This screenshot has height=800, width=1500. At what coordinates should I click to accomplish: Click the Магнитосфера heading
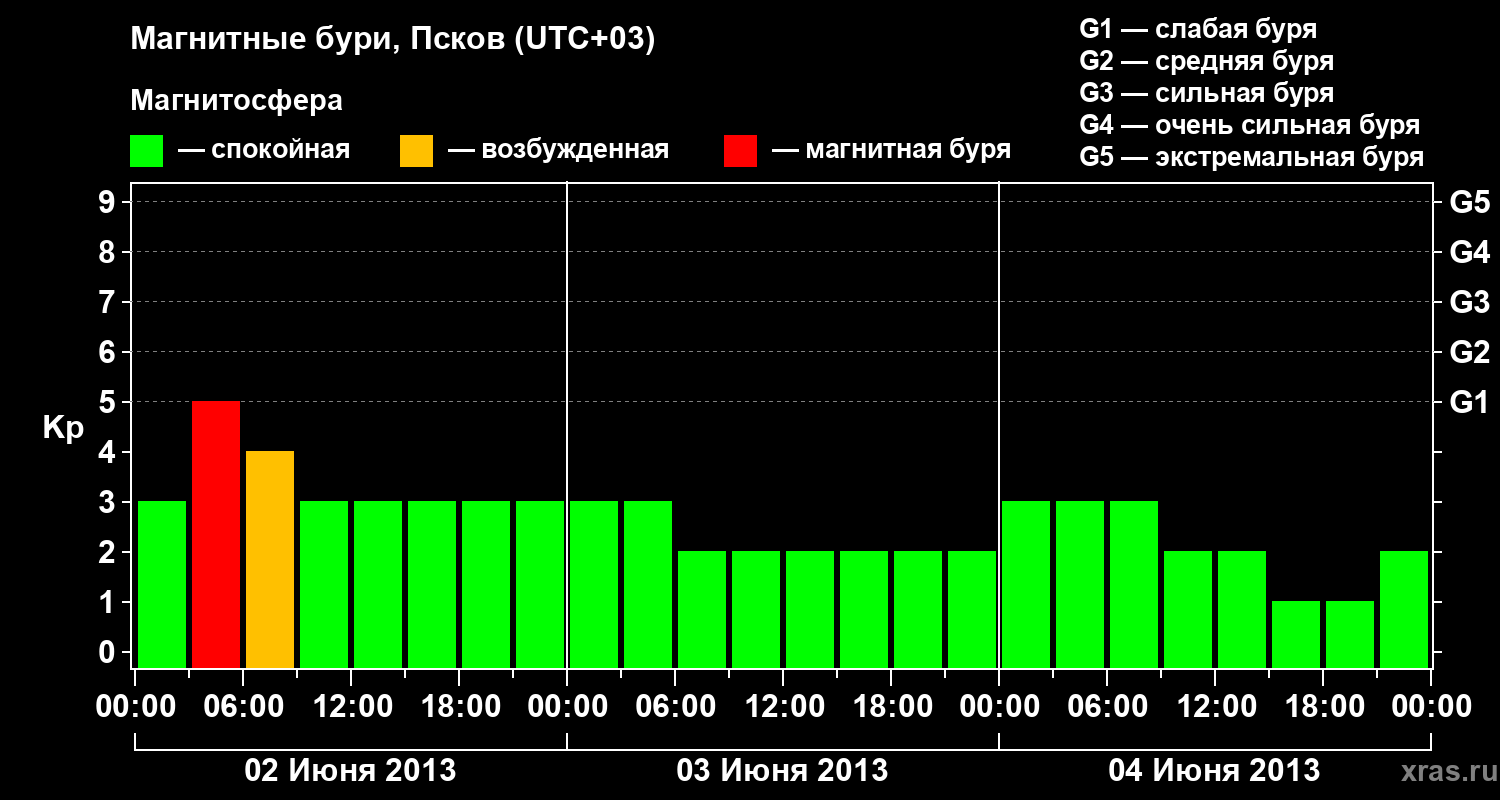(236, 101)
